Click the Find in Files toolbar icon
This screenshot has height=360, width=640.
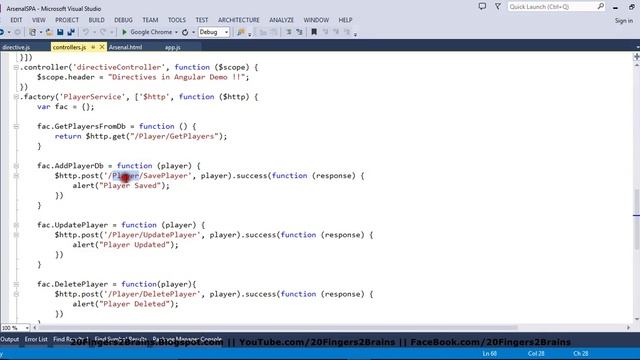coord(241,32)
